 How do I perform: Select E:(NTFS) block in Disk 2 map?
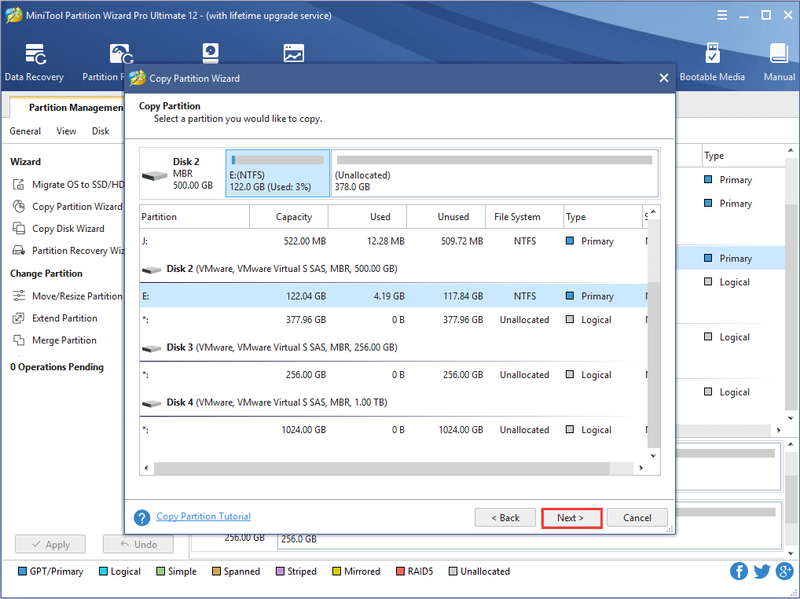(x=278, y=173)
